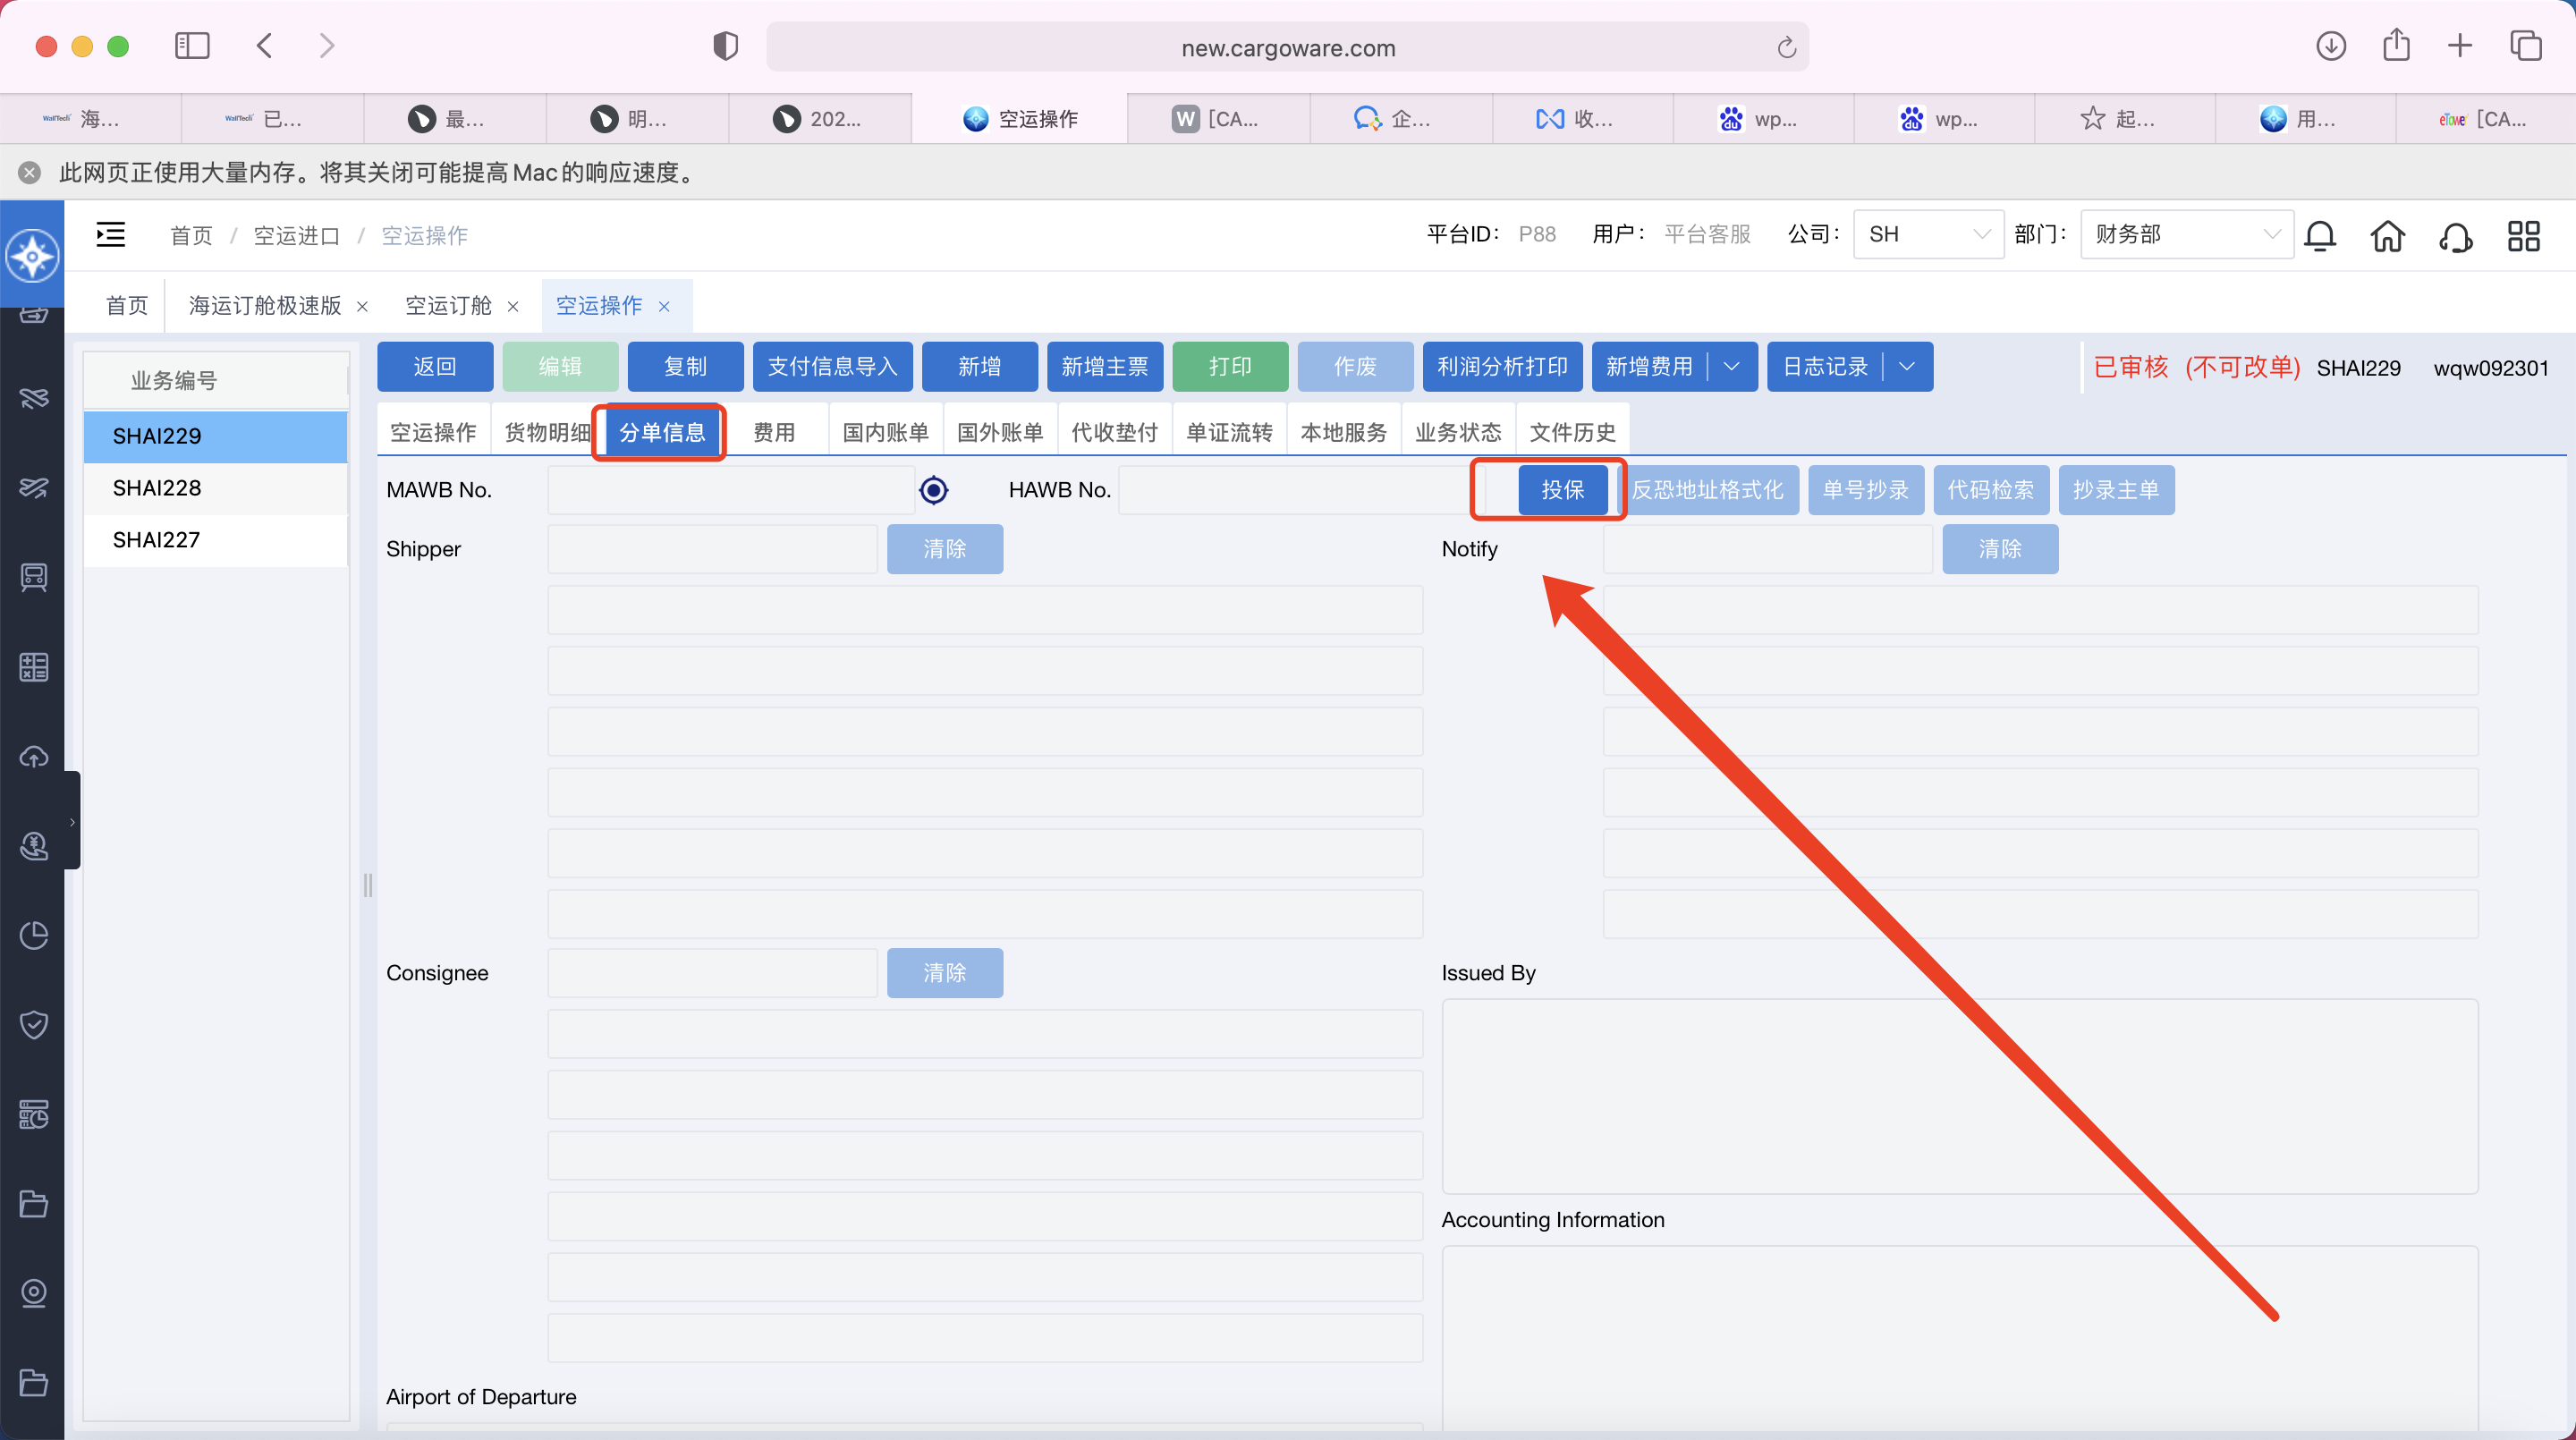
Task: Click the 反恐地址格式化 button
Action: tap(1708, 490)
